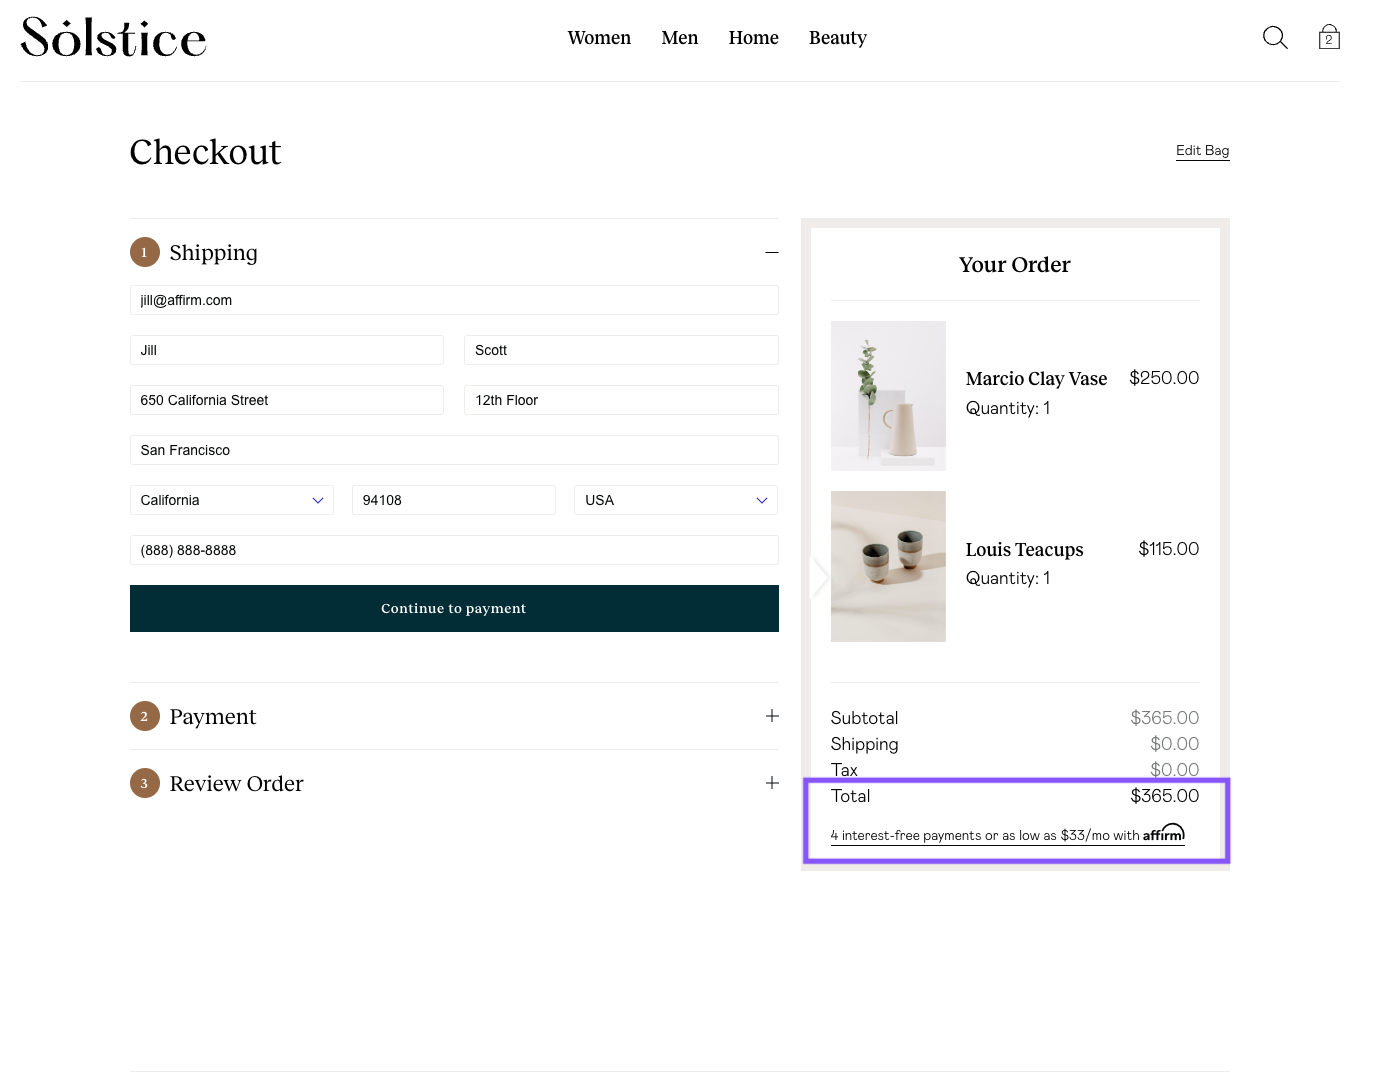This screenshot has height=1077, width=1375.
Task: Click the Affirm logo in payment text
Action: click(x=1164, y=833)
